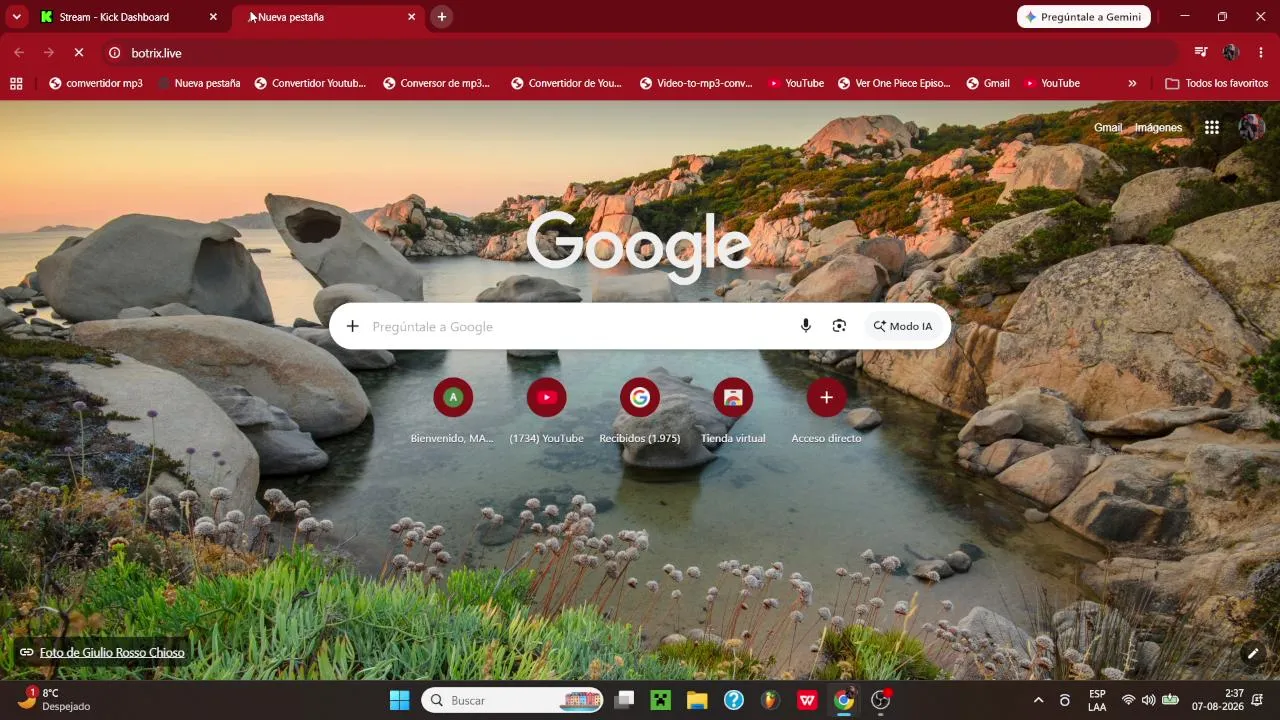The width and height of the screenshot is (1280, 720).
Task: Open YouTube bookmark beside Video-to-mp3-conv...
Action: coord(796,83)
